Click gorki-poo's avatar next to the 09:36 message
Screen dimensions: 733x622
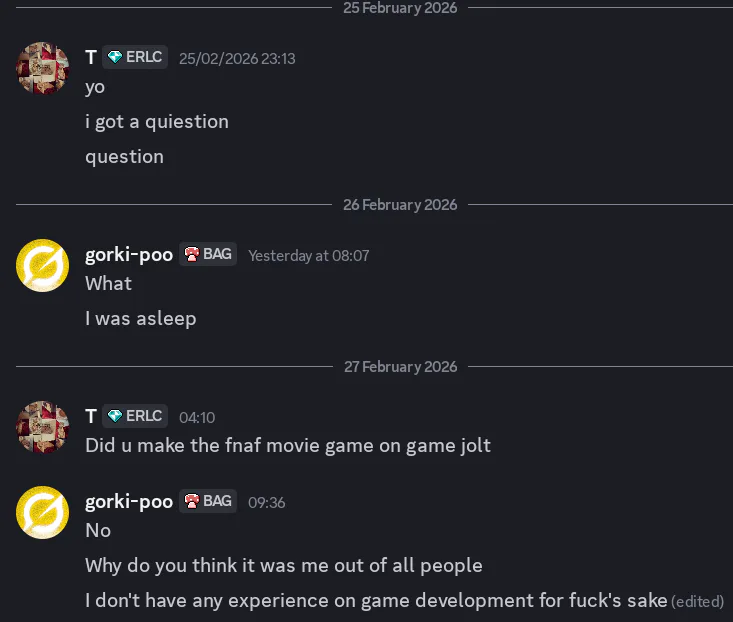click(x=42, y=512)
